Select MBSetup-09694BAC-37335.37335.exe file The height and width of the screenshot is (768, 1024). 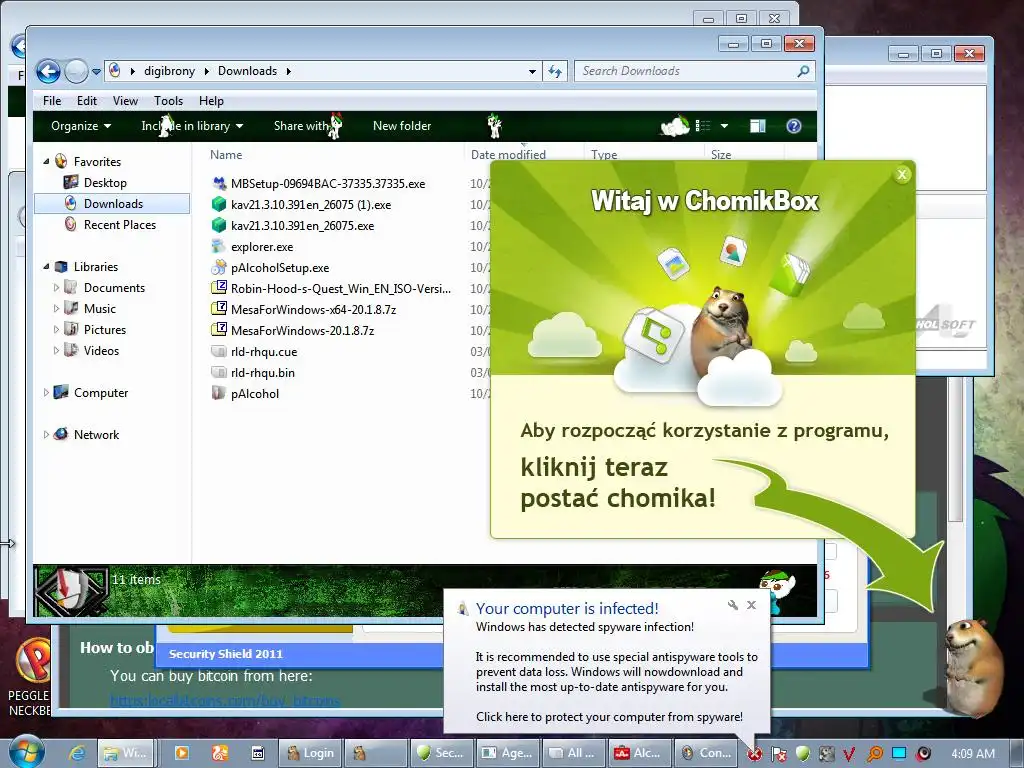tap(328, 184)
